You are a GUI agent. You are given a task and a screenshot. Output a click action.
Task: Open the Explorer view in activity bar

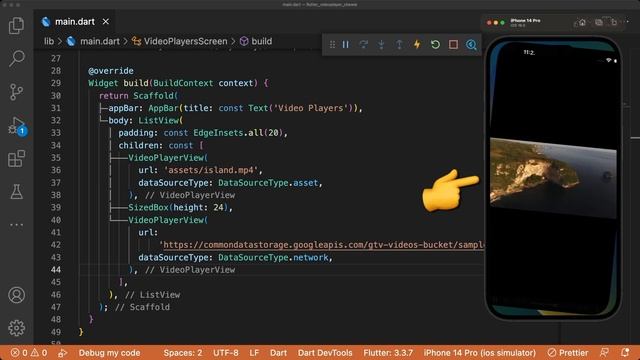tap(16, 25)
